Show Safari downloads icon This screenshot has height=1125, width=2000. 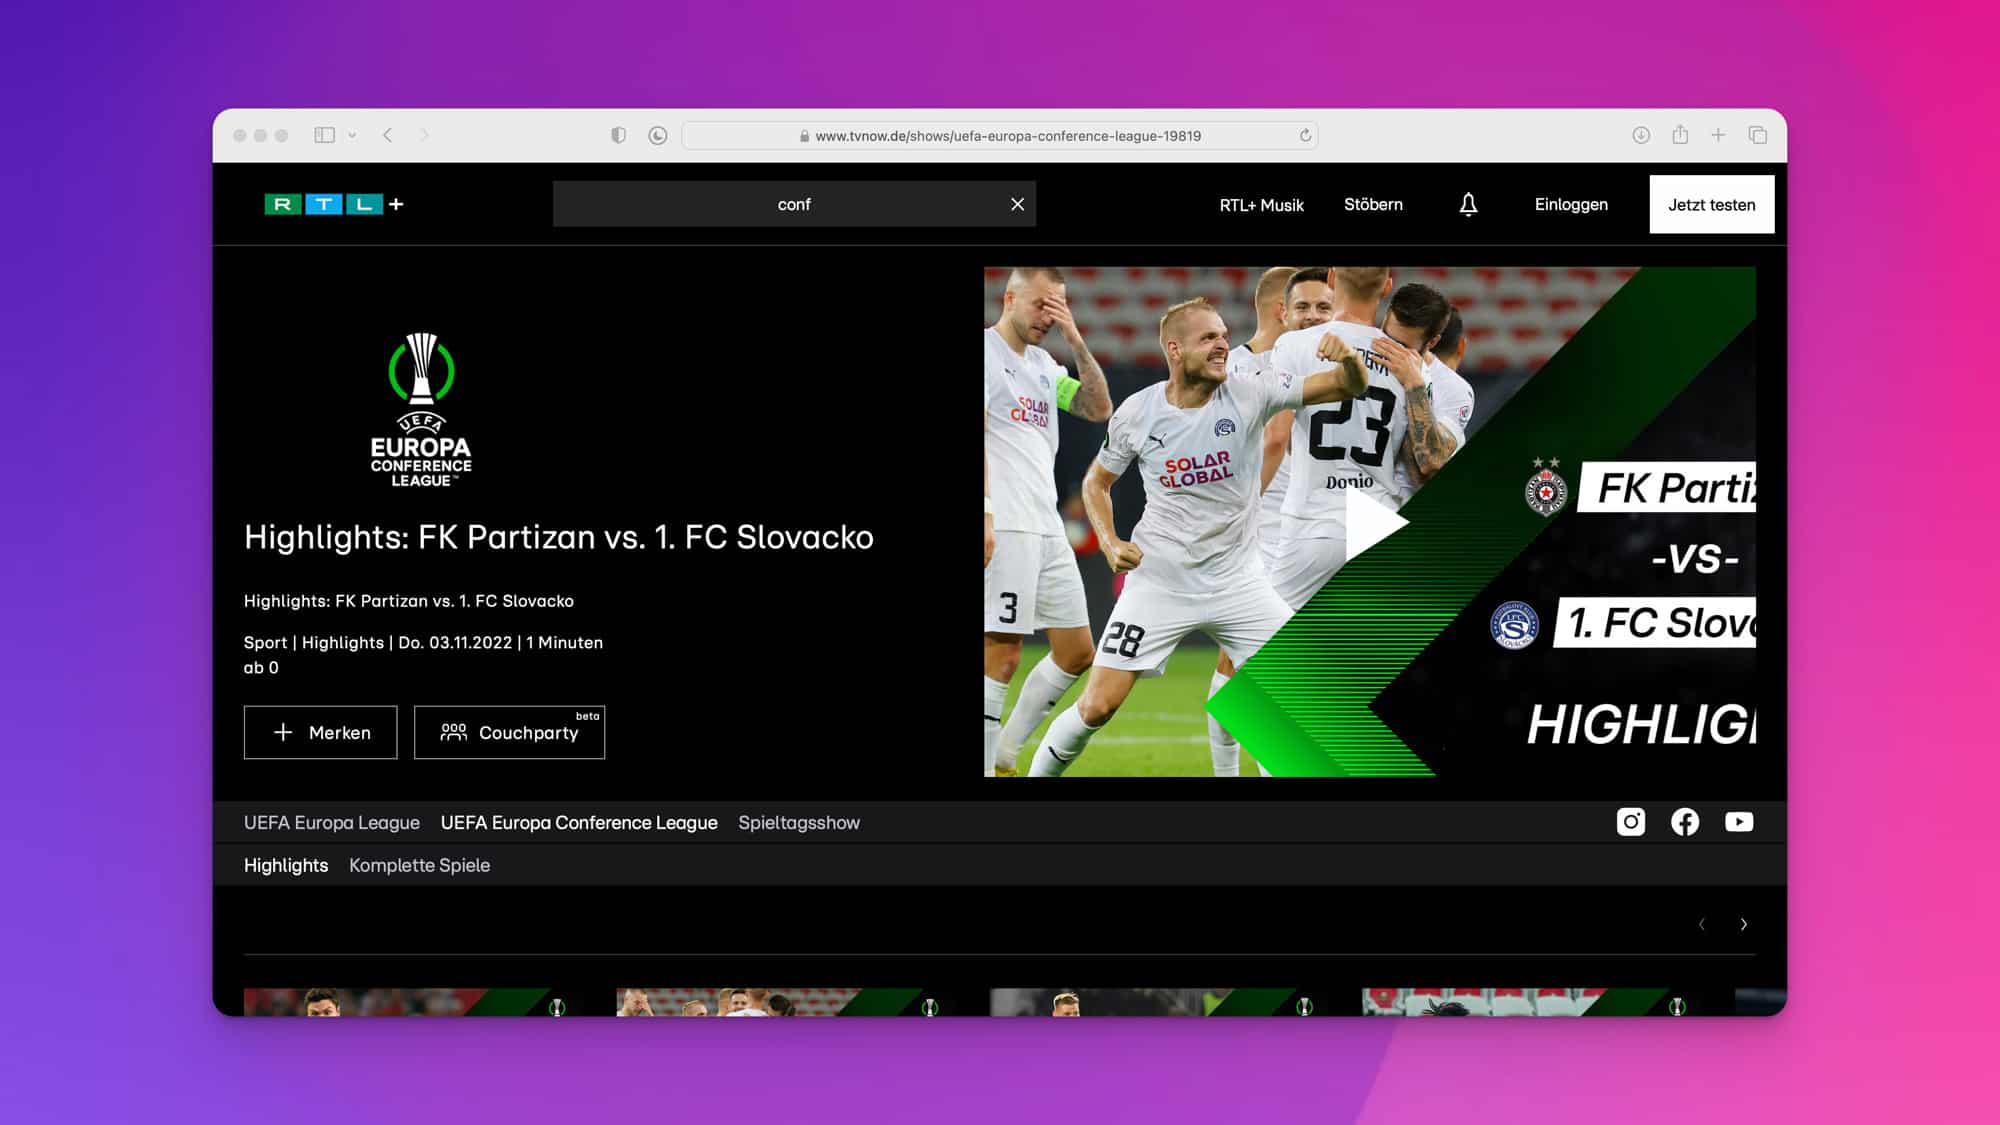point(1641,135)
